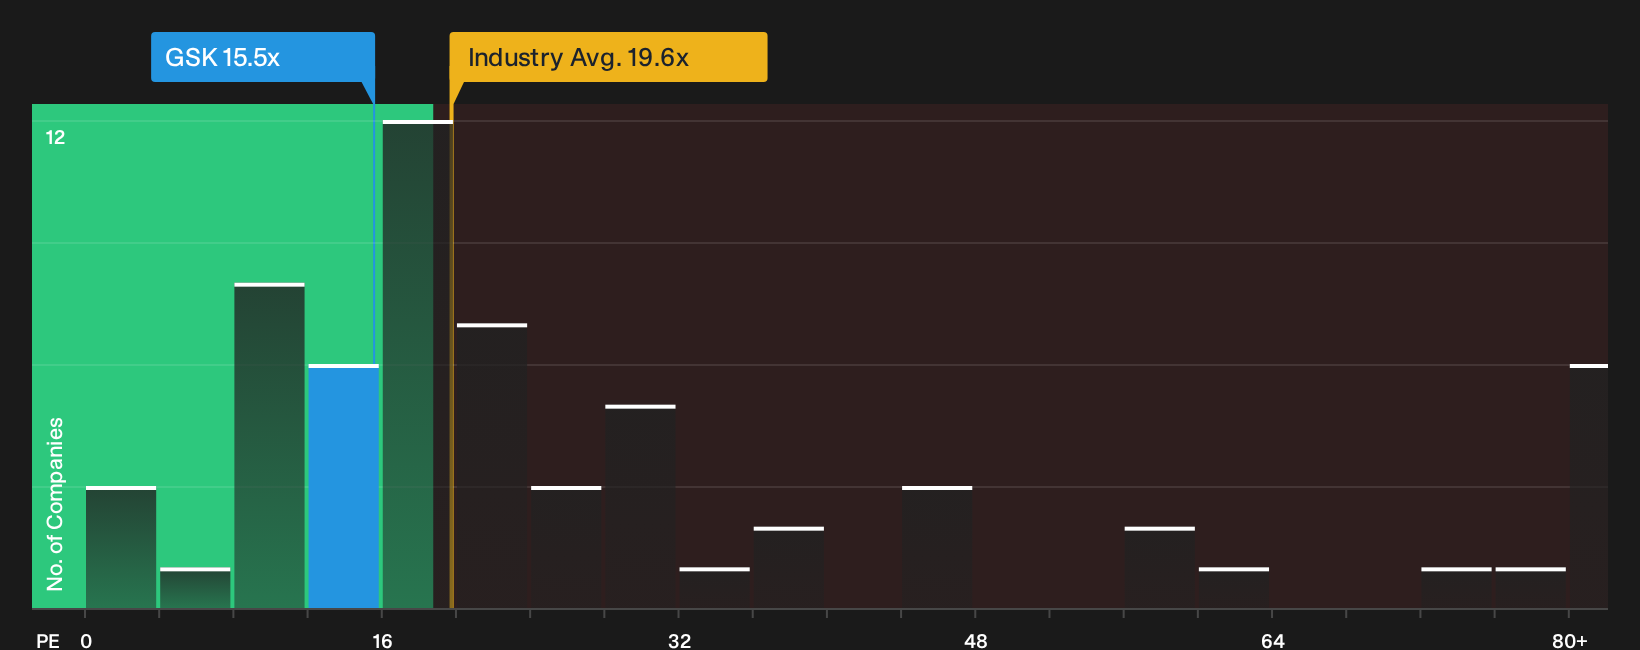Click the x-axis label 80+

1569,640
